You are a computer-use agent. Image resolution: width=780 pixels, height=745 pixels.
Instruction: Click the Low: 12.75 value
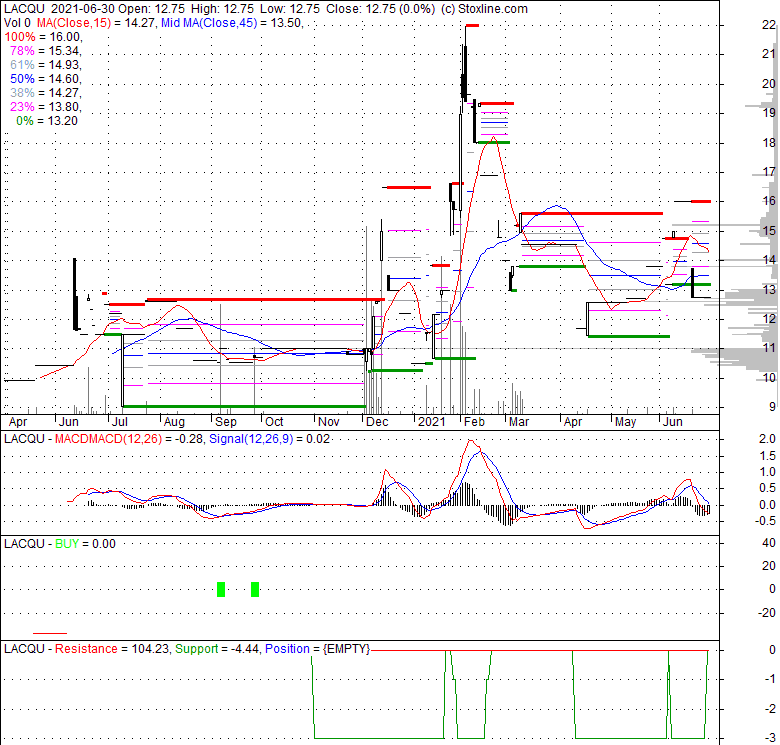[x=290, y=9]
